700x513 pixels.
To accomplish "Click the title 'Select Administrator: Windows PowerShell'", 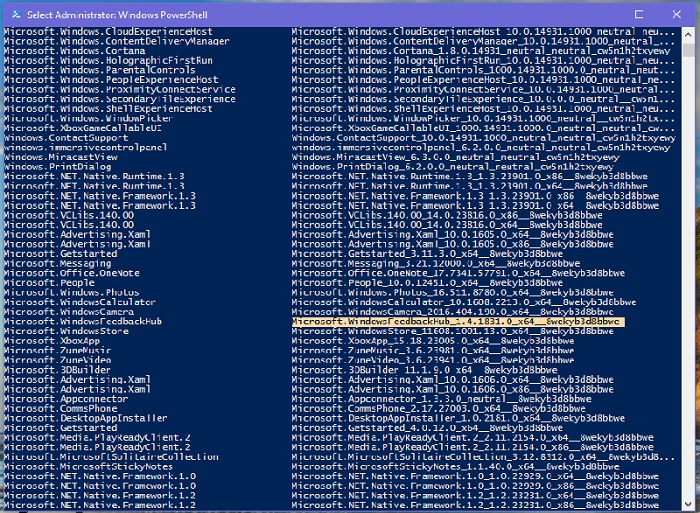I will pos(117,15).
